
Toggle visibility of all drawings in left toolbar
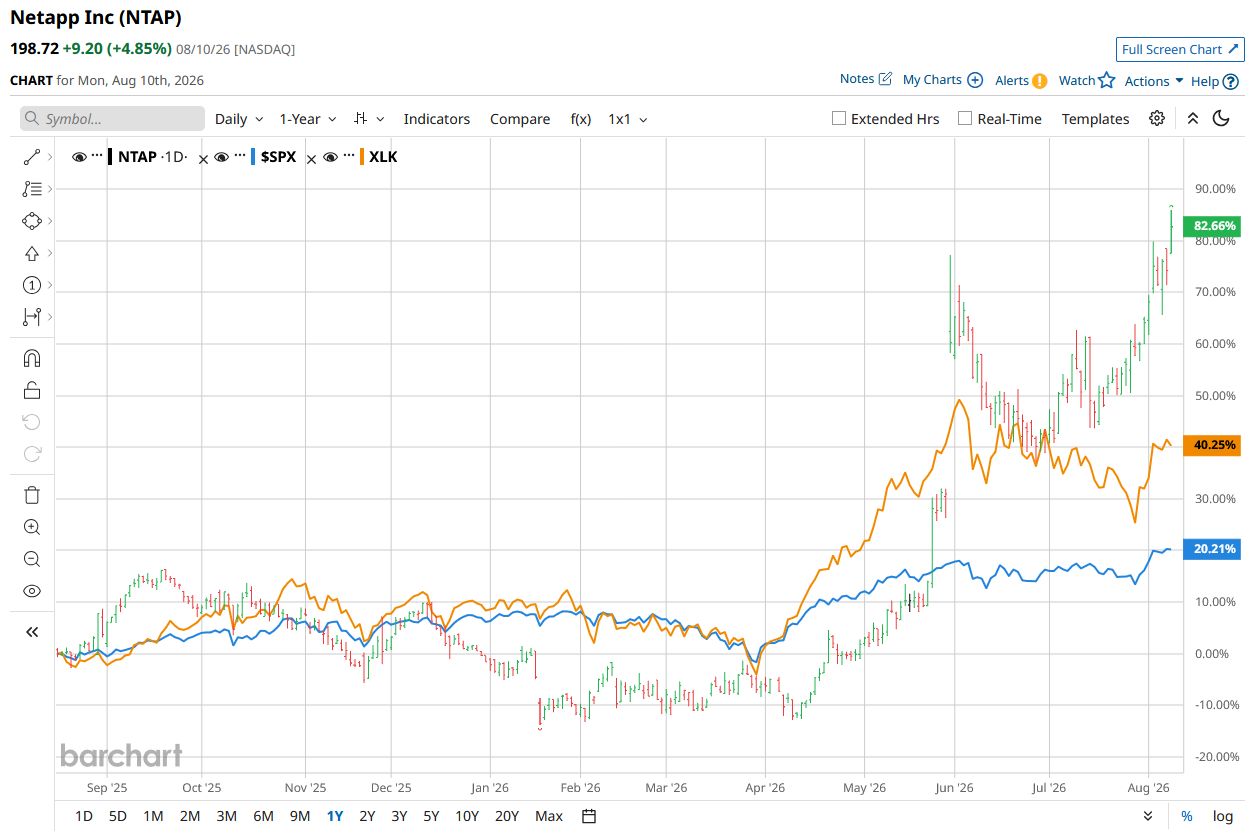[31, 591]
